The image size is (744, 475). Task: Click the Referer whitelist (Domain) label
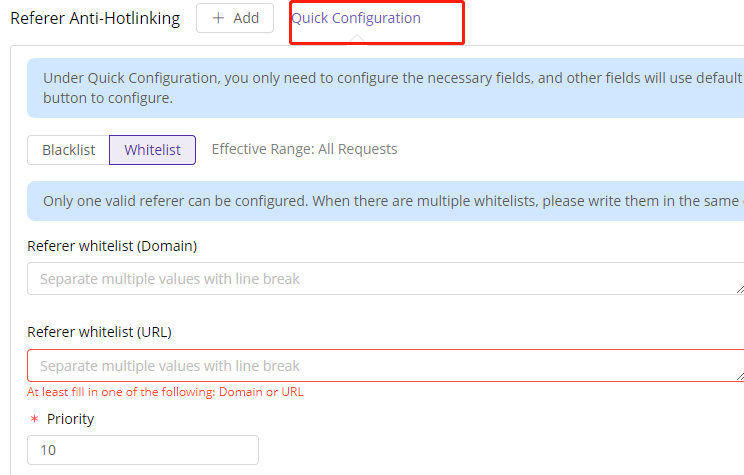click(112, 246)
